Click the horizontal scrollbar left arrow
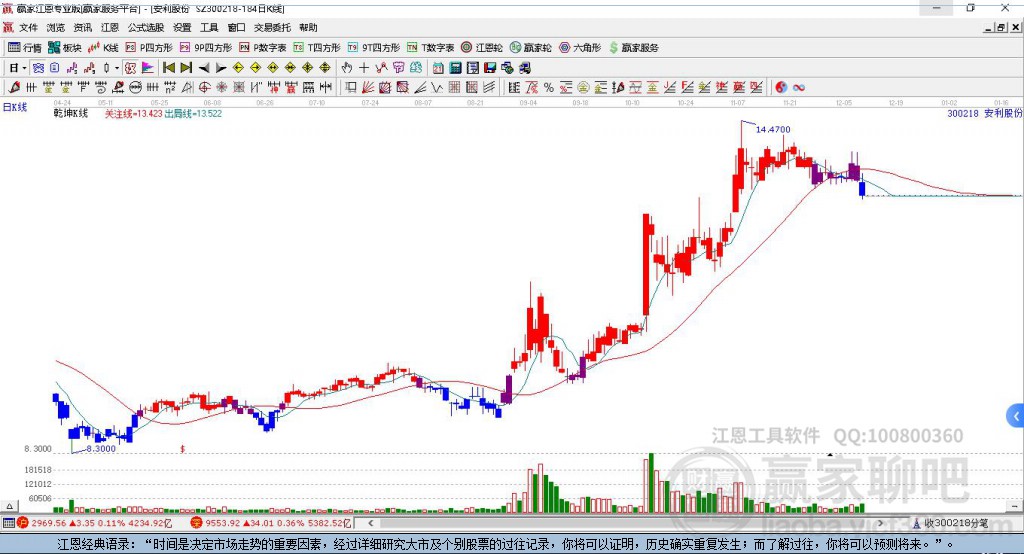Viewport: 1024px width, 554px height. [370, 523]
